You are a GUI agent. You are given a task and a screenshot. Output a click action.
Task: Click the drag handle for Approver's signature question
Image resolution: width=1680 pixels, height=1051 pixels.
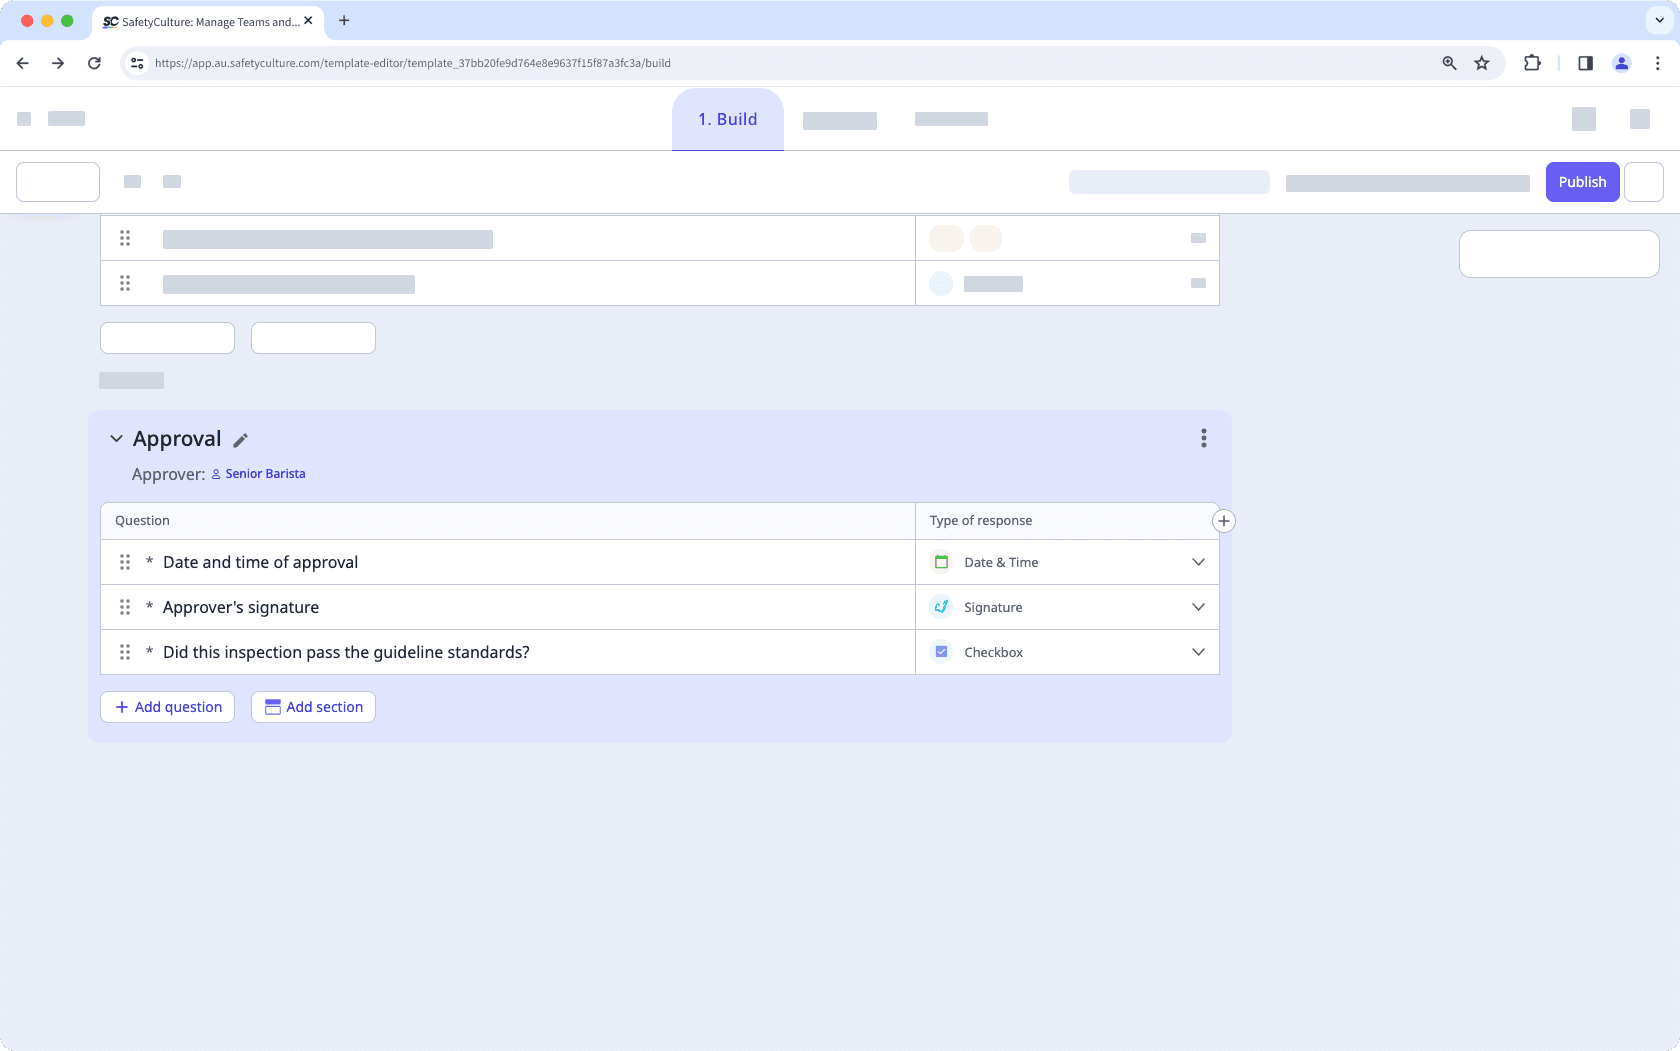pyautogui.click(x=125, y=607)
